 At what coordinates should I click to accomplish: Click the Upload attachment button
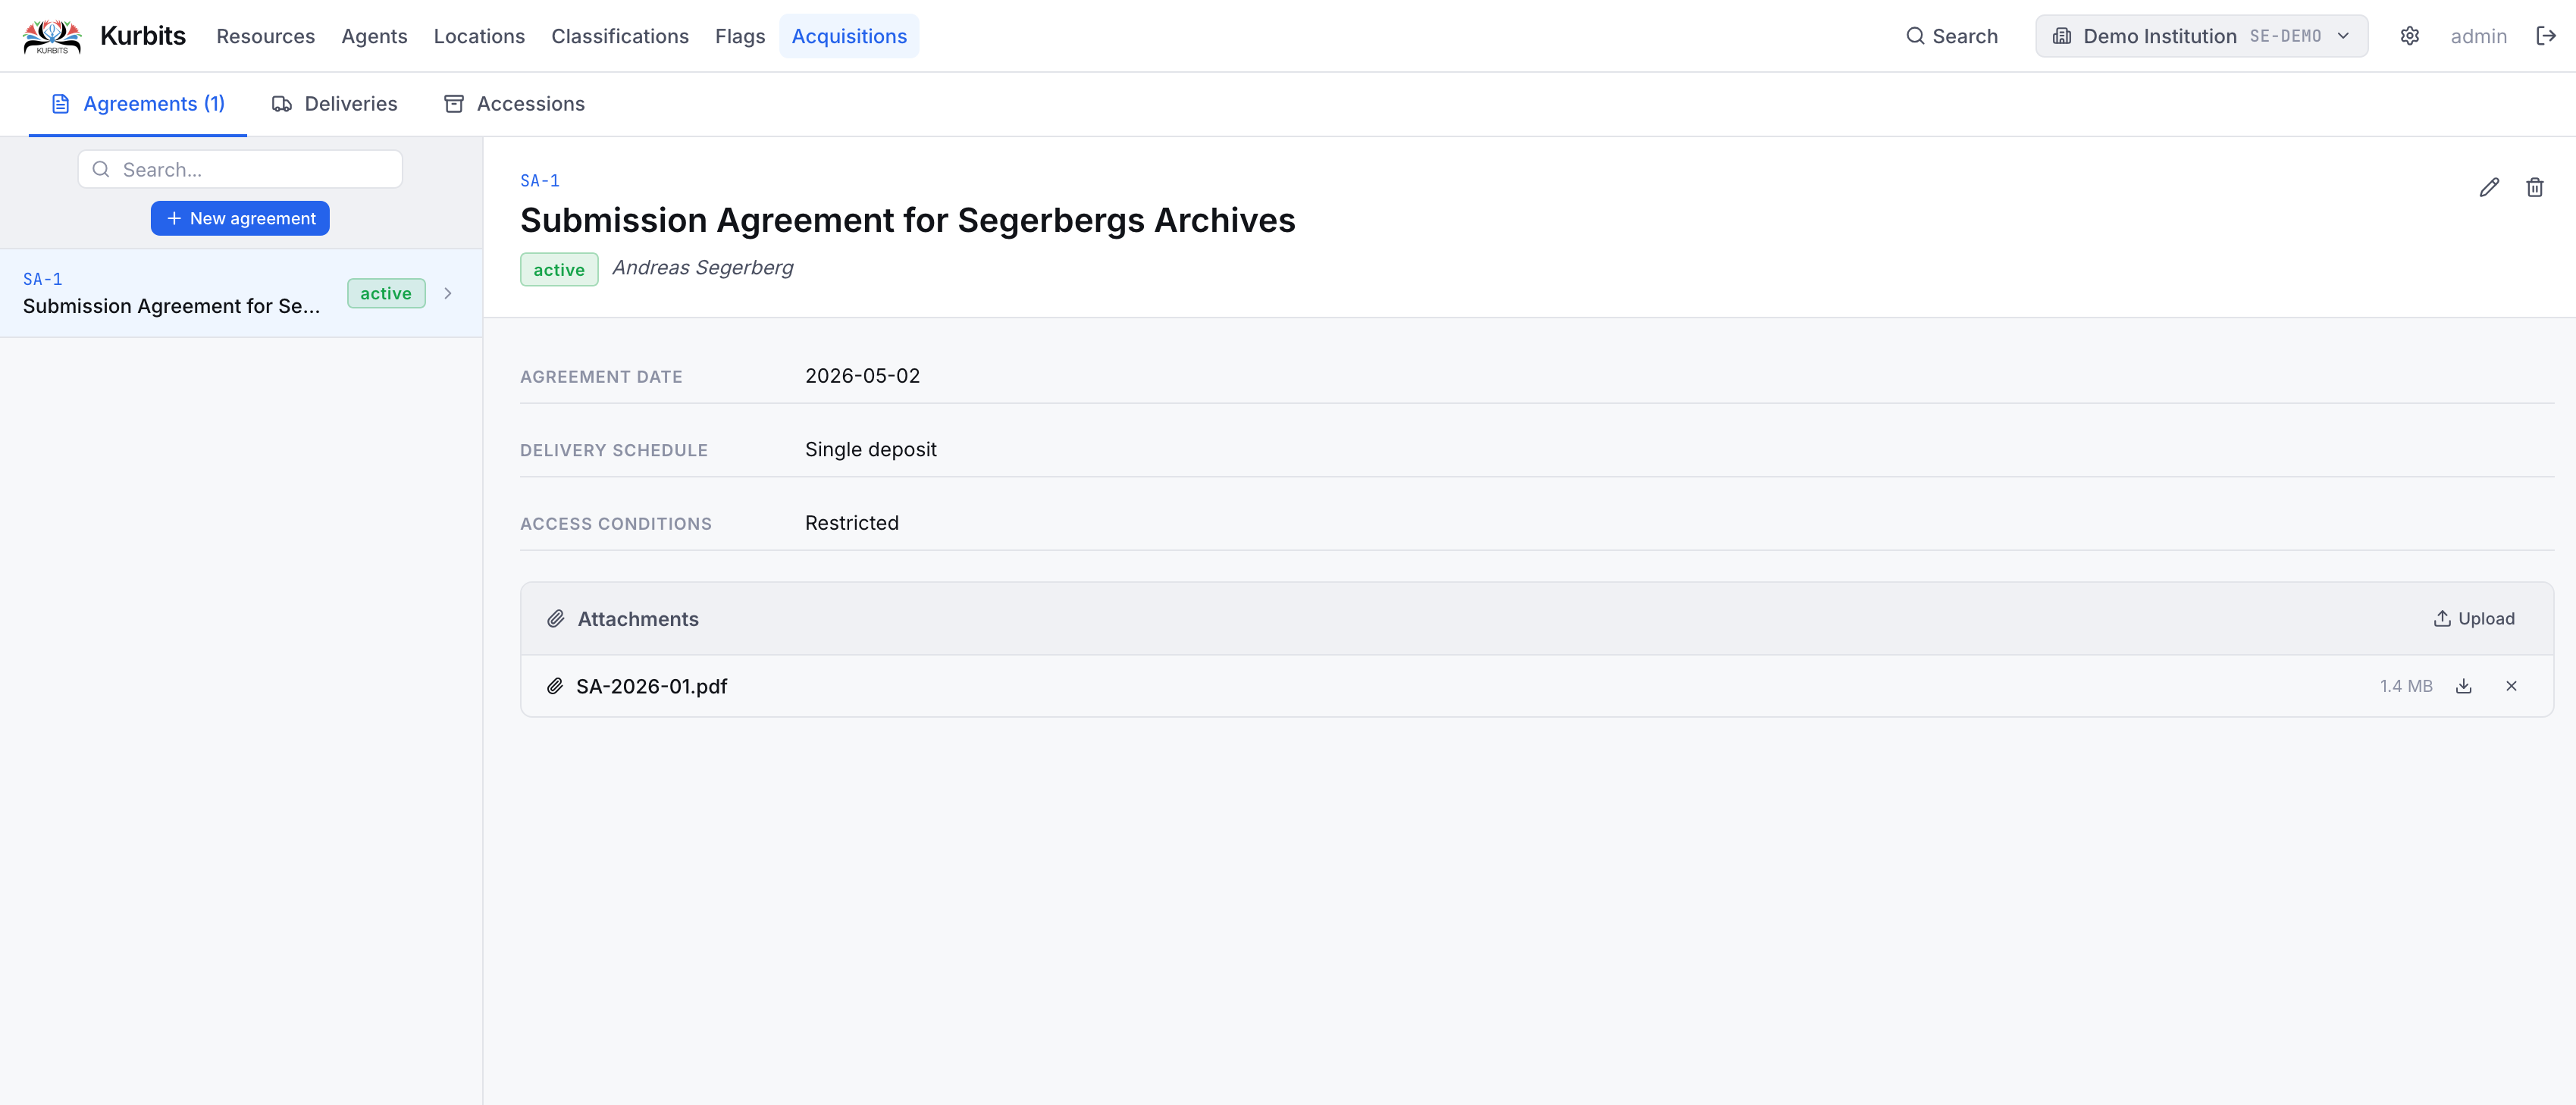pos(2473,619)
